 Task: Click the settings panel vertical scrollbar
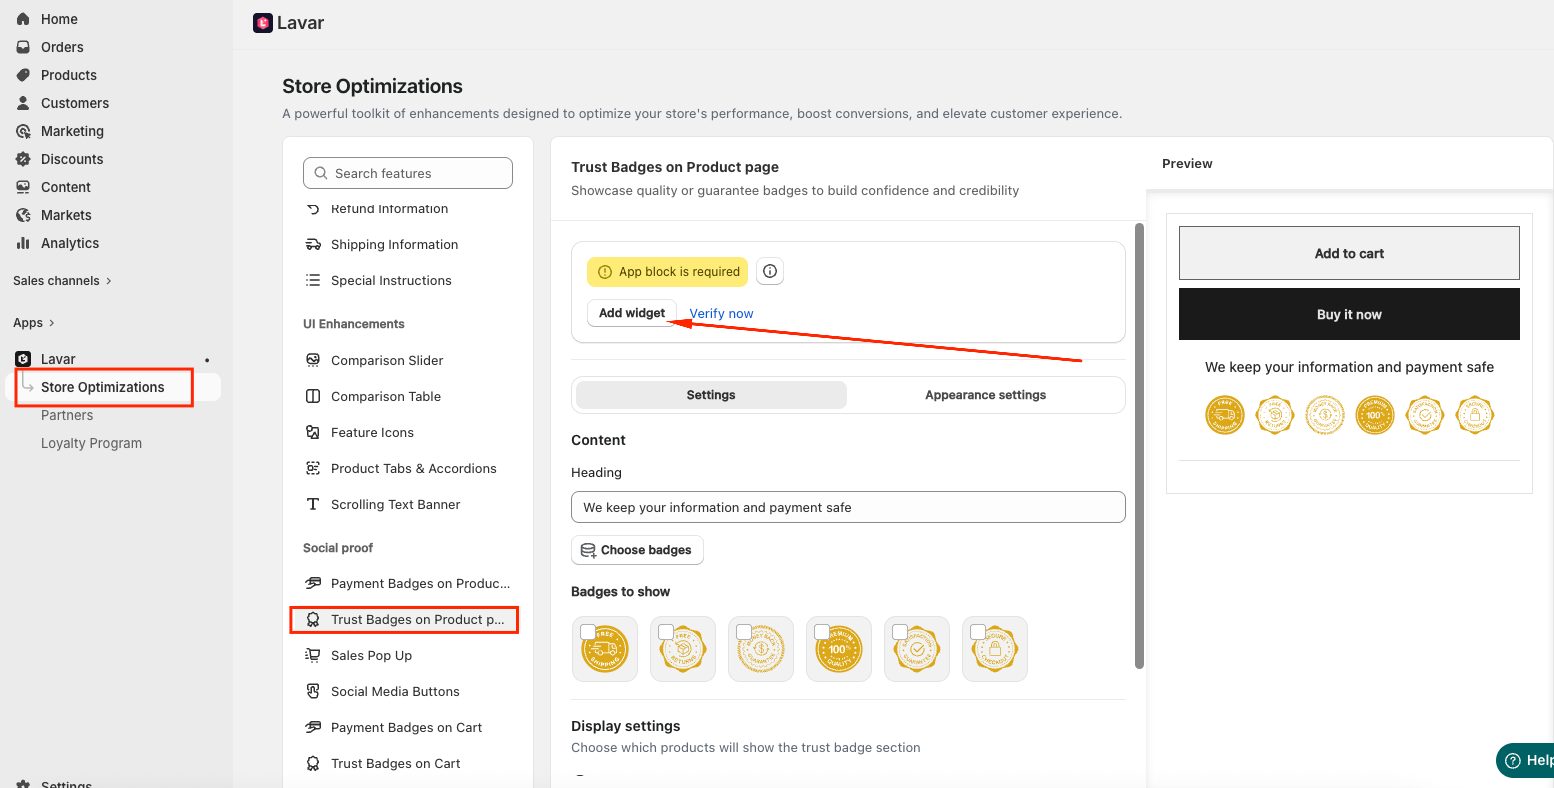pyautogui.click(x=1139, y=445)
